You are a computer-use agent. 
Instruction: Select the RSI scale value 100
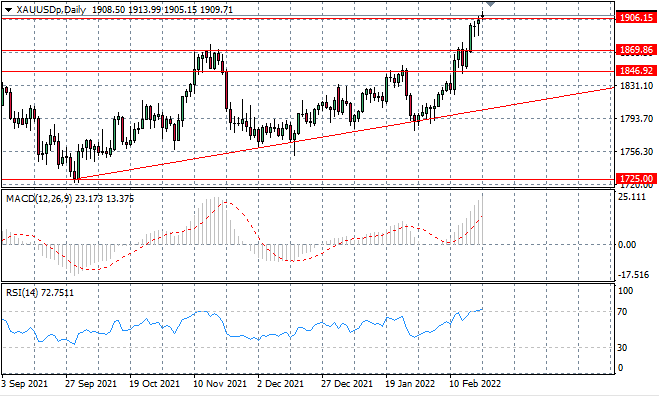click(625, 291)
